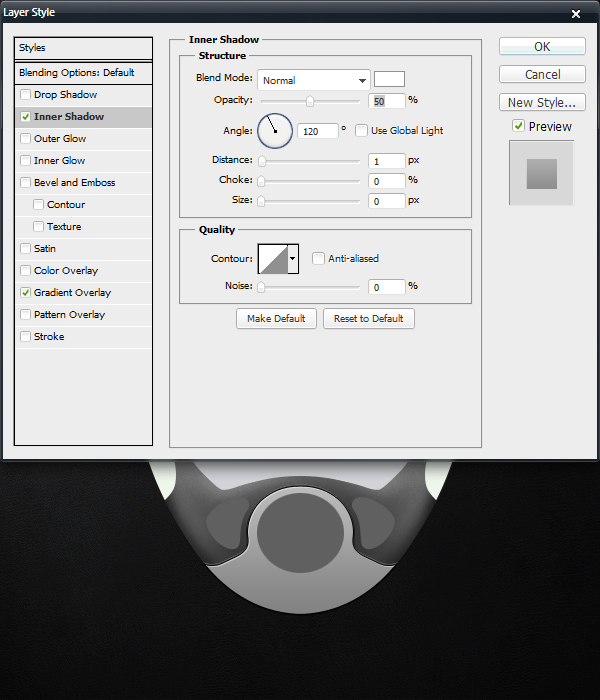Click the style preview thumbnail

tap(542, 173)
